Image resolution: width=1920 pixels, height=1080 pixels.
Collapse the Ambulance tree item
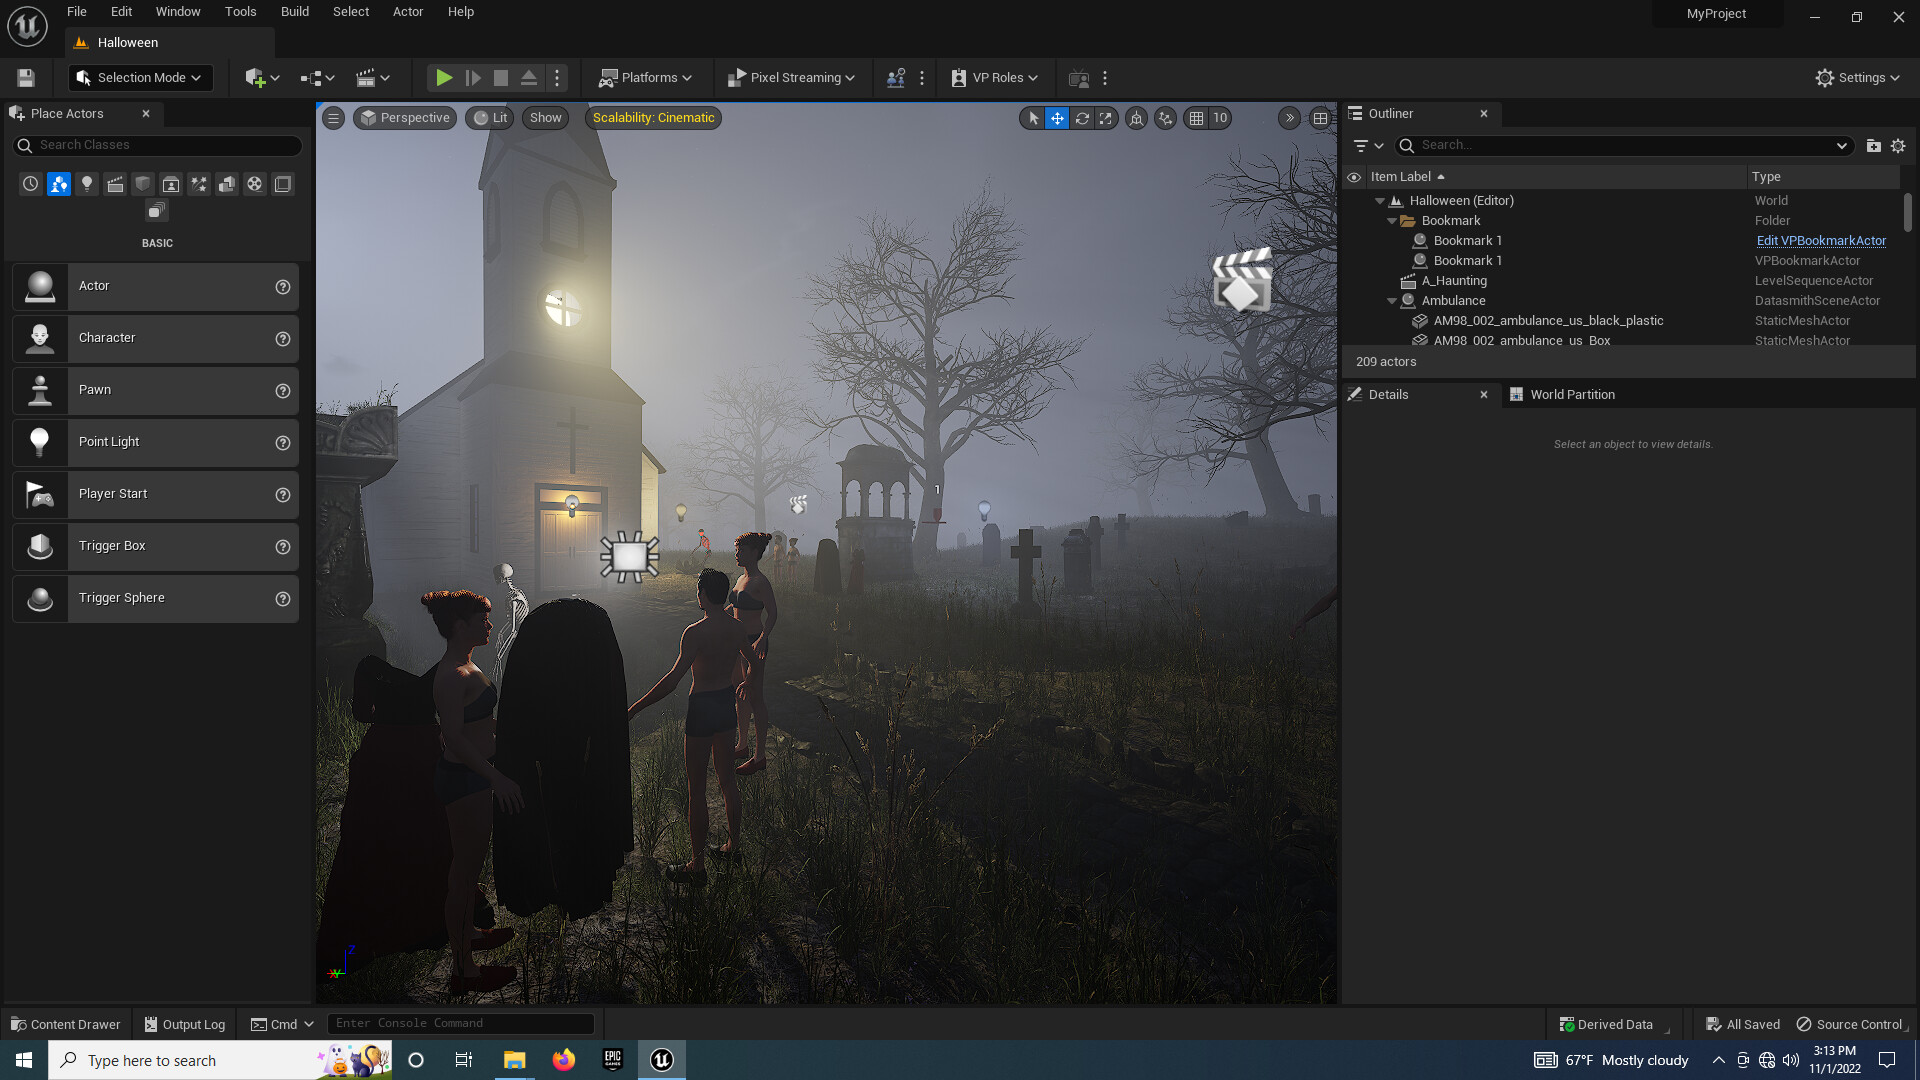click(1392, 301)
